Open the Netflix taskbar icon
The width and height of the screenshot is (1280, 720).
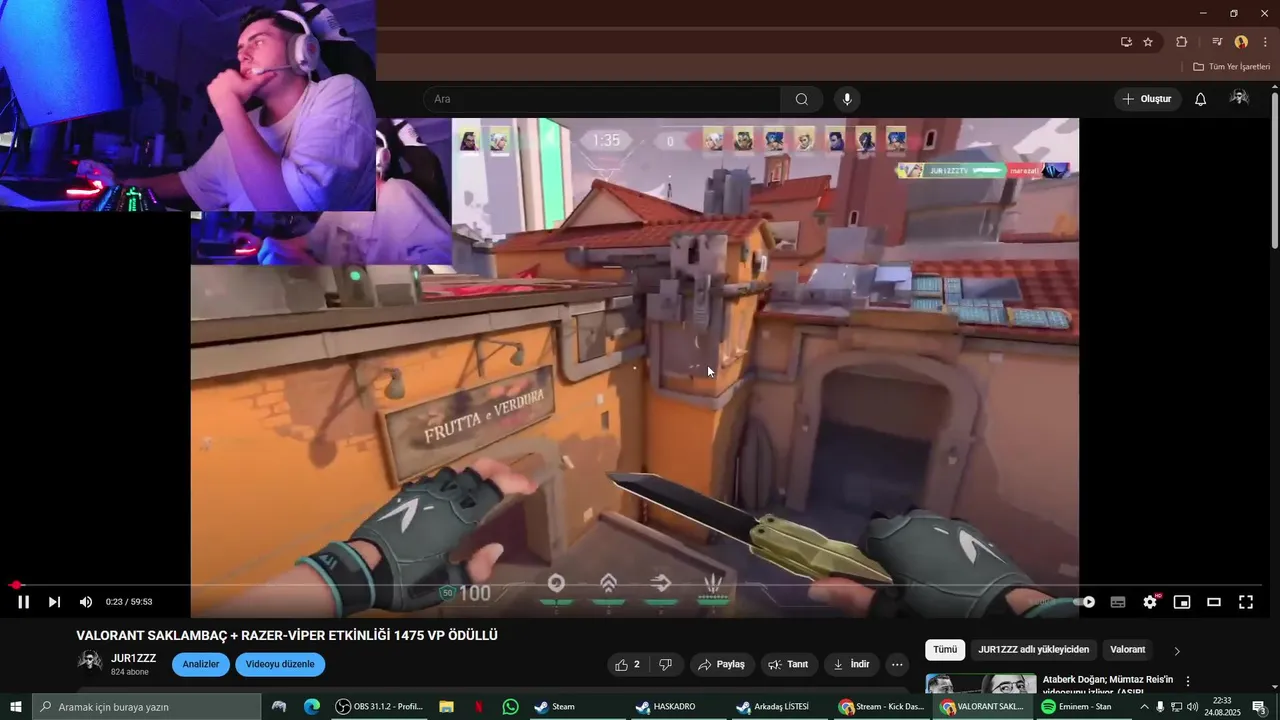pyautogui.click(x=479, y=707)
